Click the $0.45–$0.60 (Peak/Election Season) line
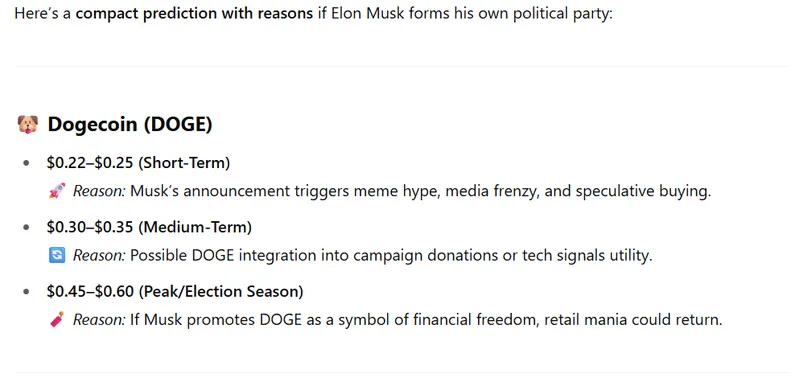 pos(175,292)
